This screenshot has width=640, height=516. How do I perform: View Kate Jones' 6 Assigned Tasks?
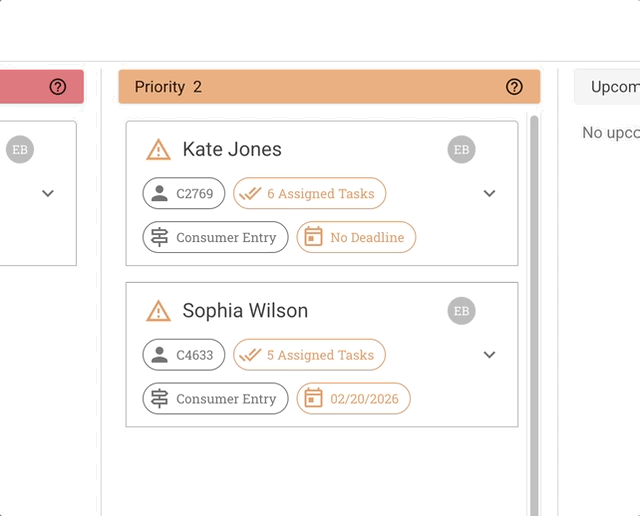[309, 194]
